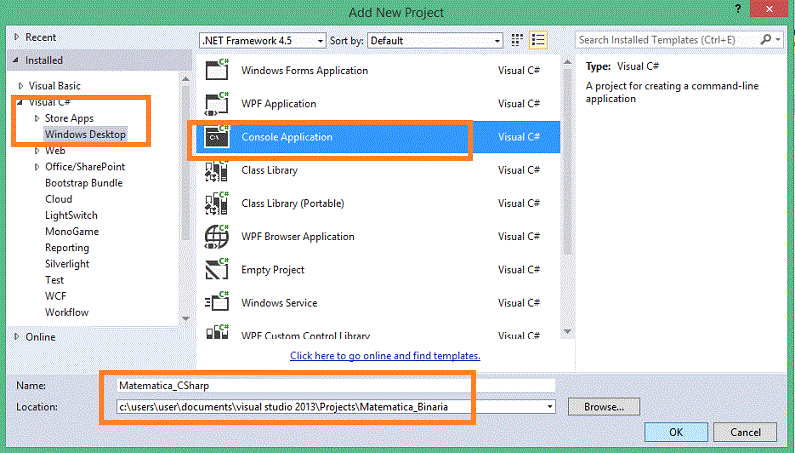Select the Test category
Screen dimensions: 795x453
pos(54,280)
